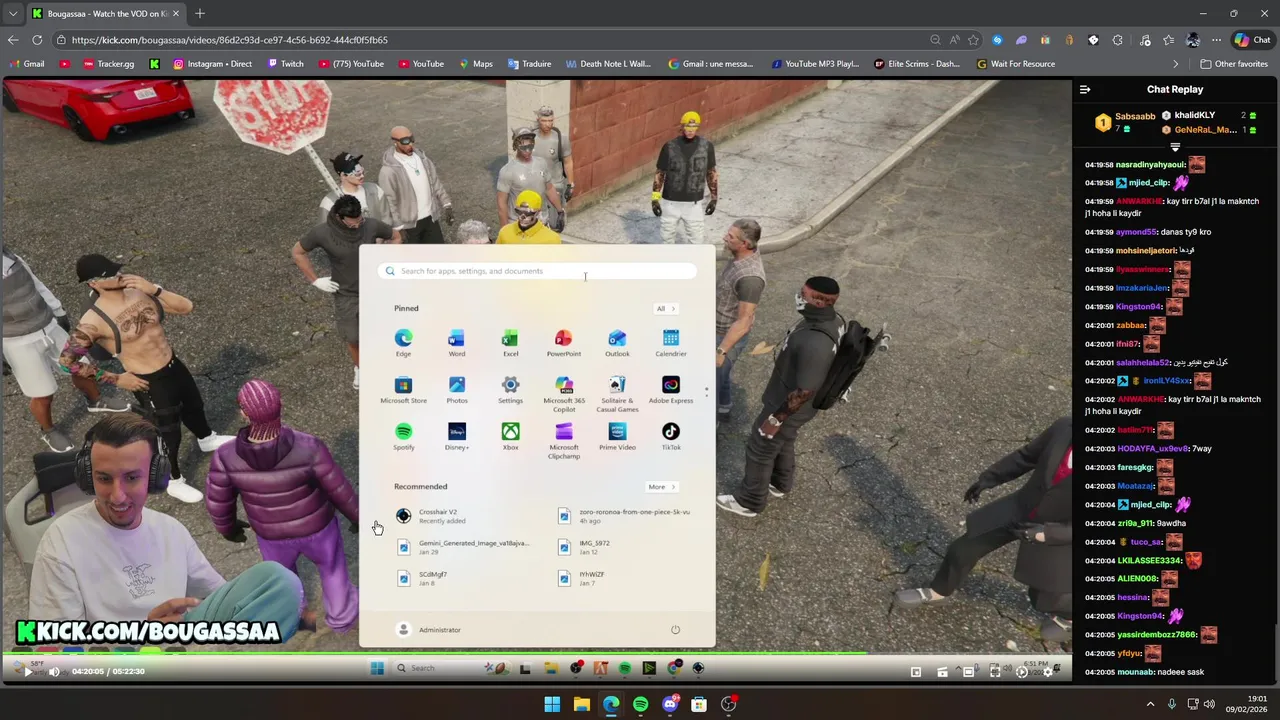Open Edge from the pinned apps in the video

tap(403, 342)
